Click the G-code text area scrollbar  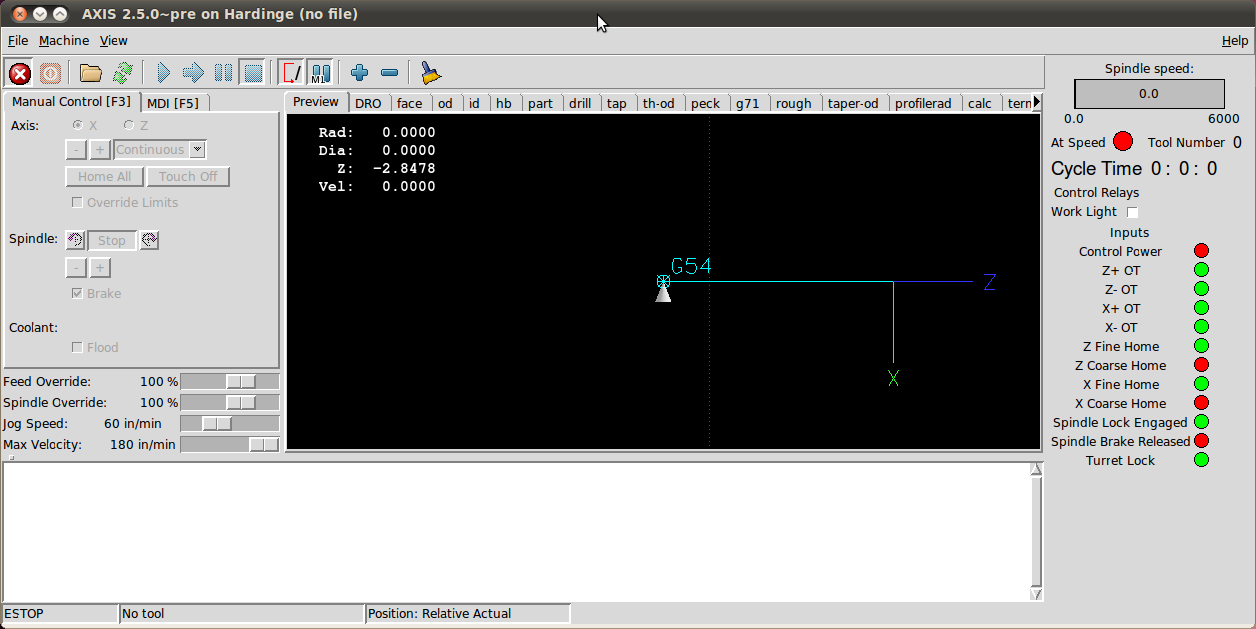pos(1036,531)
